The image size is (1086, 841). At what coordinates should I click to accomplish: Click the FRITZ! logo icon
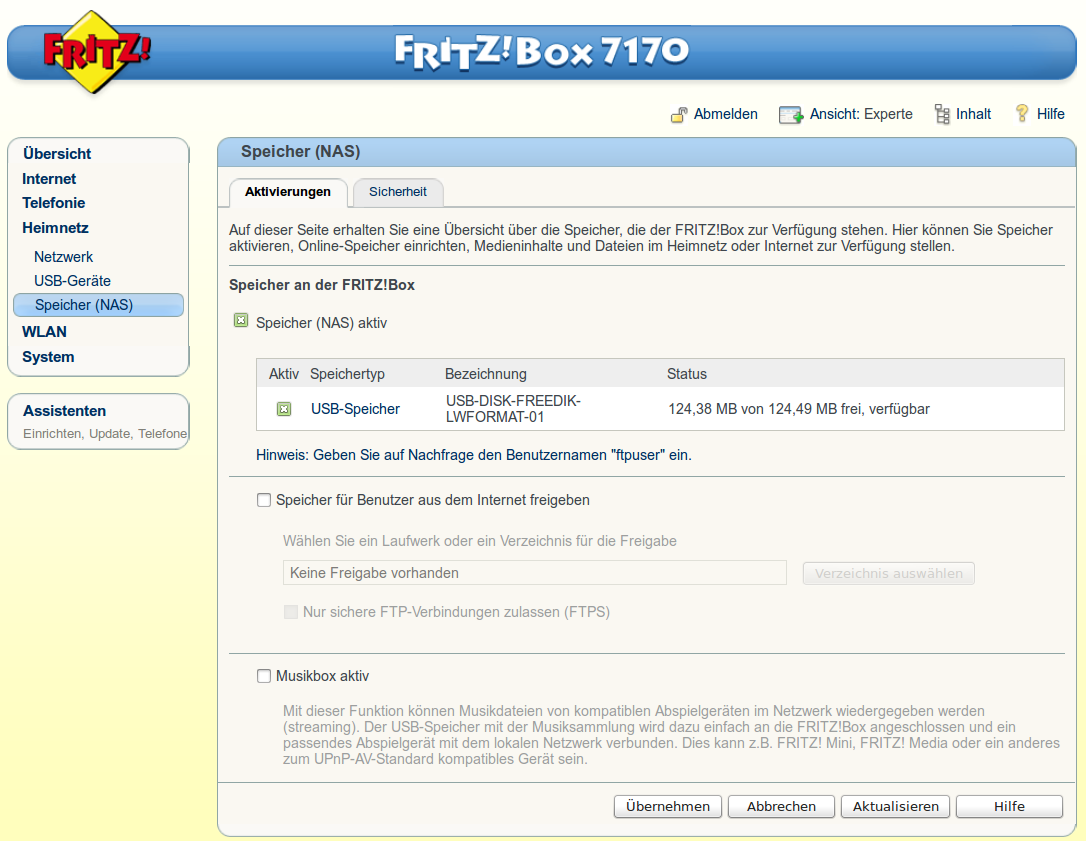point(94,51)
